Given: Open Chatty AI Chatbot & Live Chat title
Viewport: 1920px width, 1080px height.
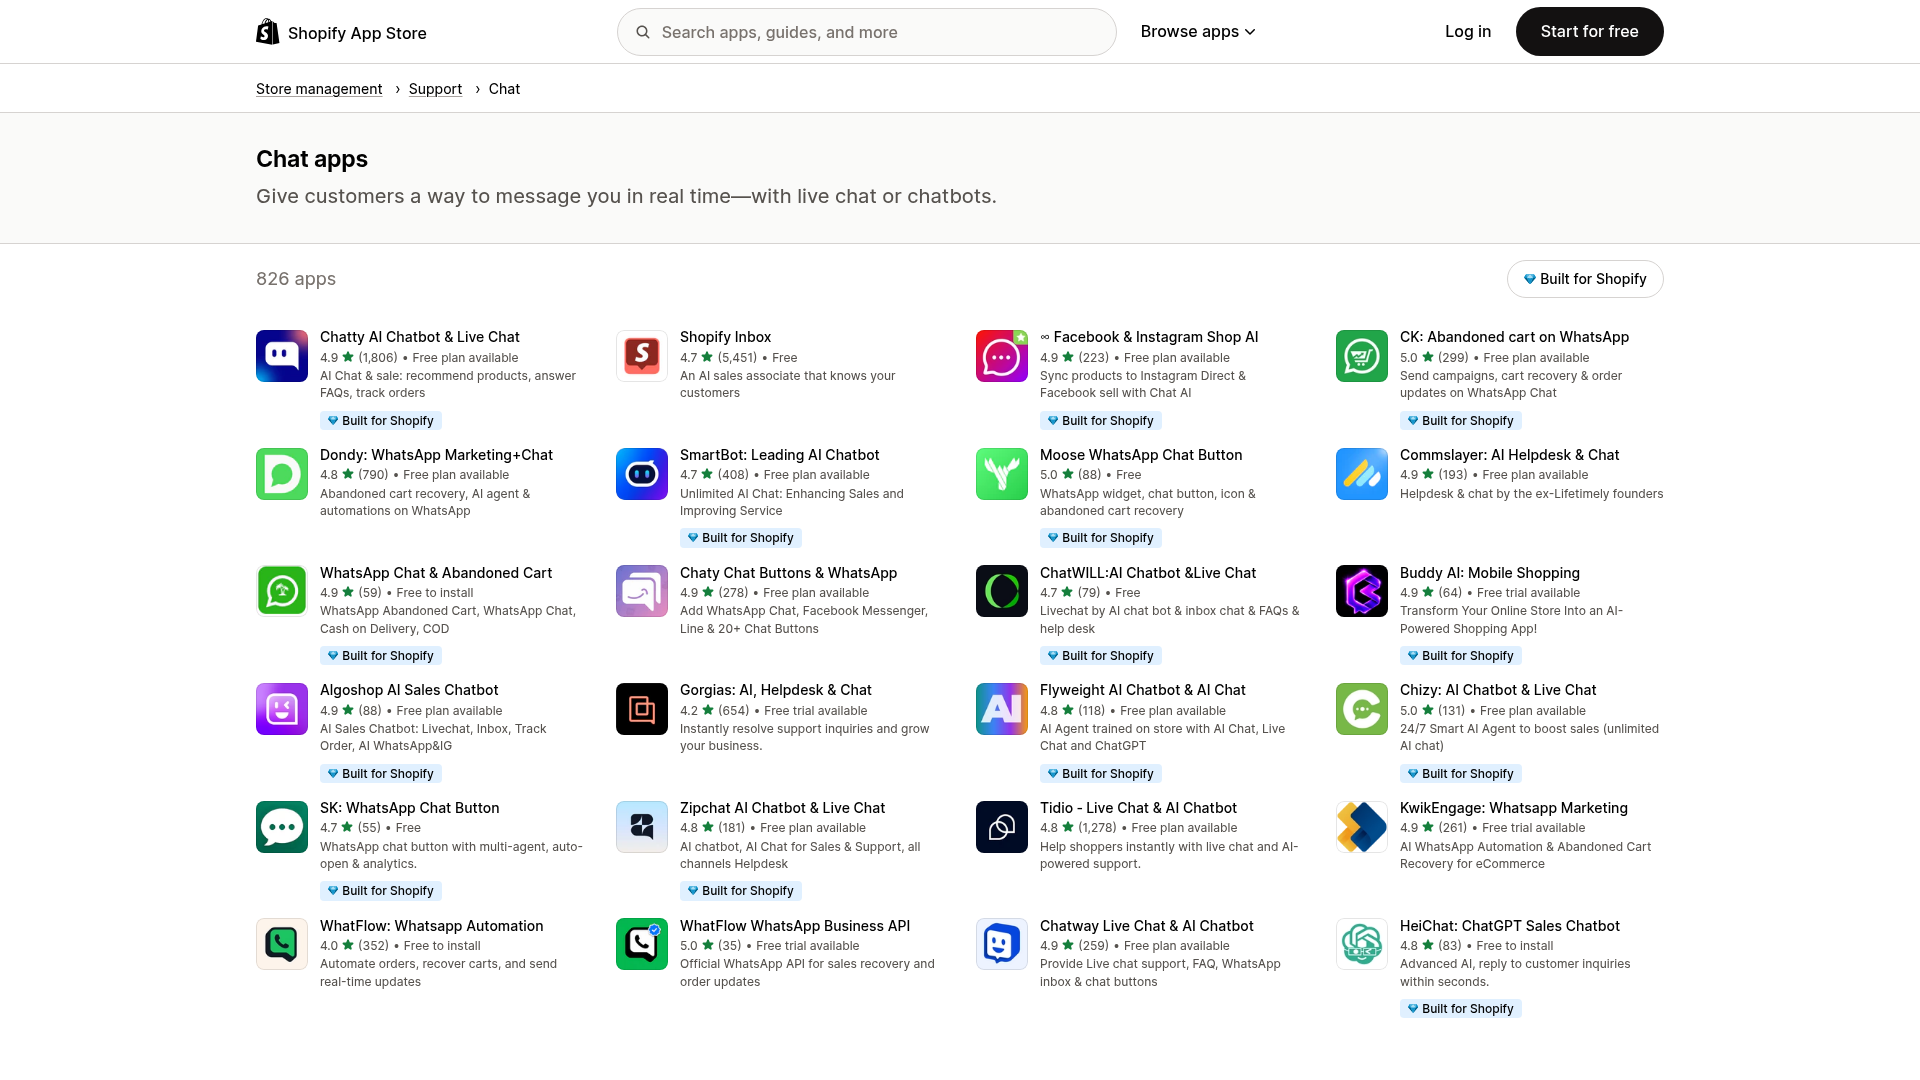Looking at the screenshot, I should tap(420, 337).
